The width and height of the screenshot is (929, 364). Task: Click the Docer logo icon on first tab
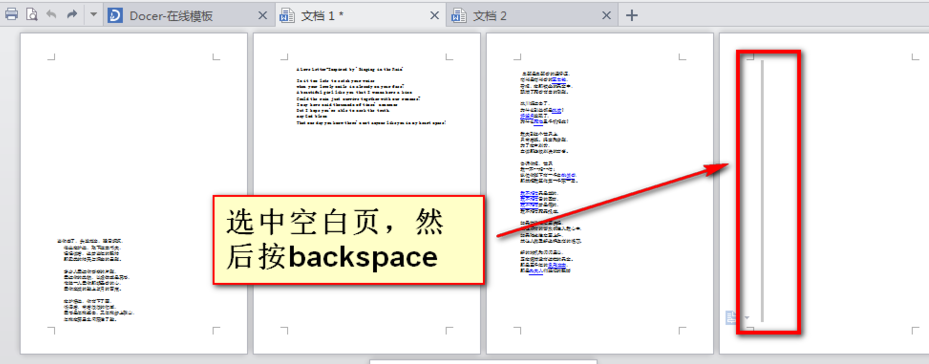click(x=116, y=16)
